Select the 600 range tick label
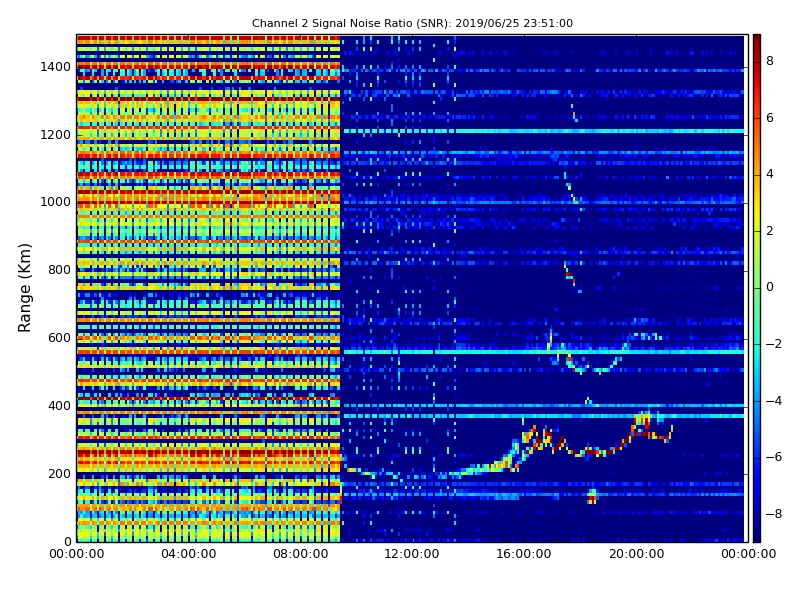800x600 pixels. click(x=59, y=338)
